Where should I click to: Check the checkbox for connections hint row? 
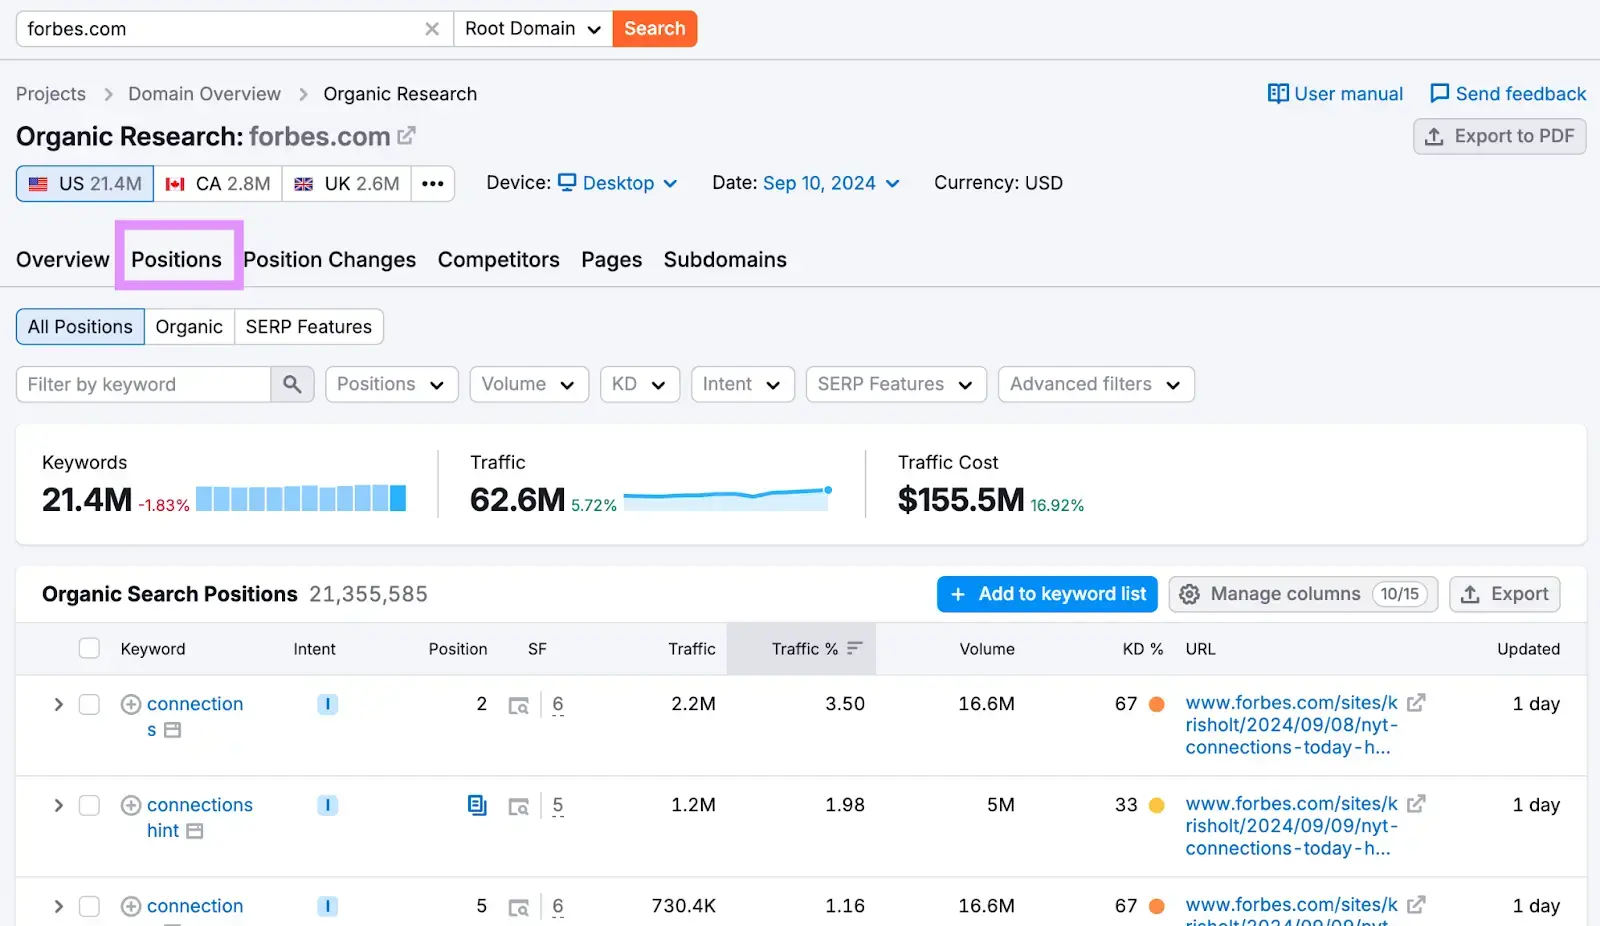click(x=88, y=805)
